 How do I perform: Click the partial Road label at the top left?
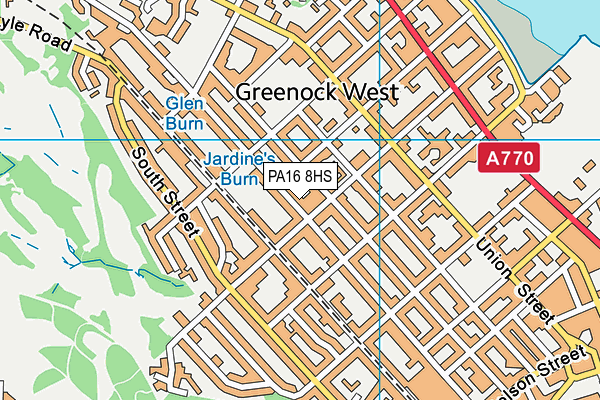tap(36, 34)
